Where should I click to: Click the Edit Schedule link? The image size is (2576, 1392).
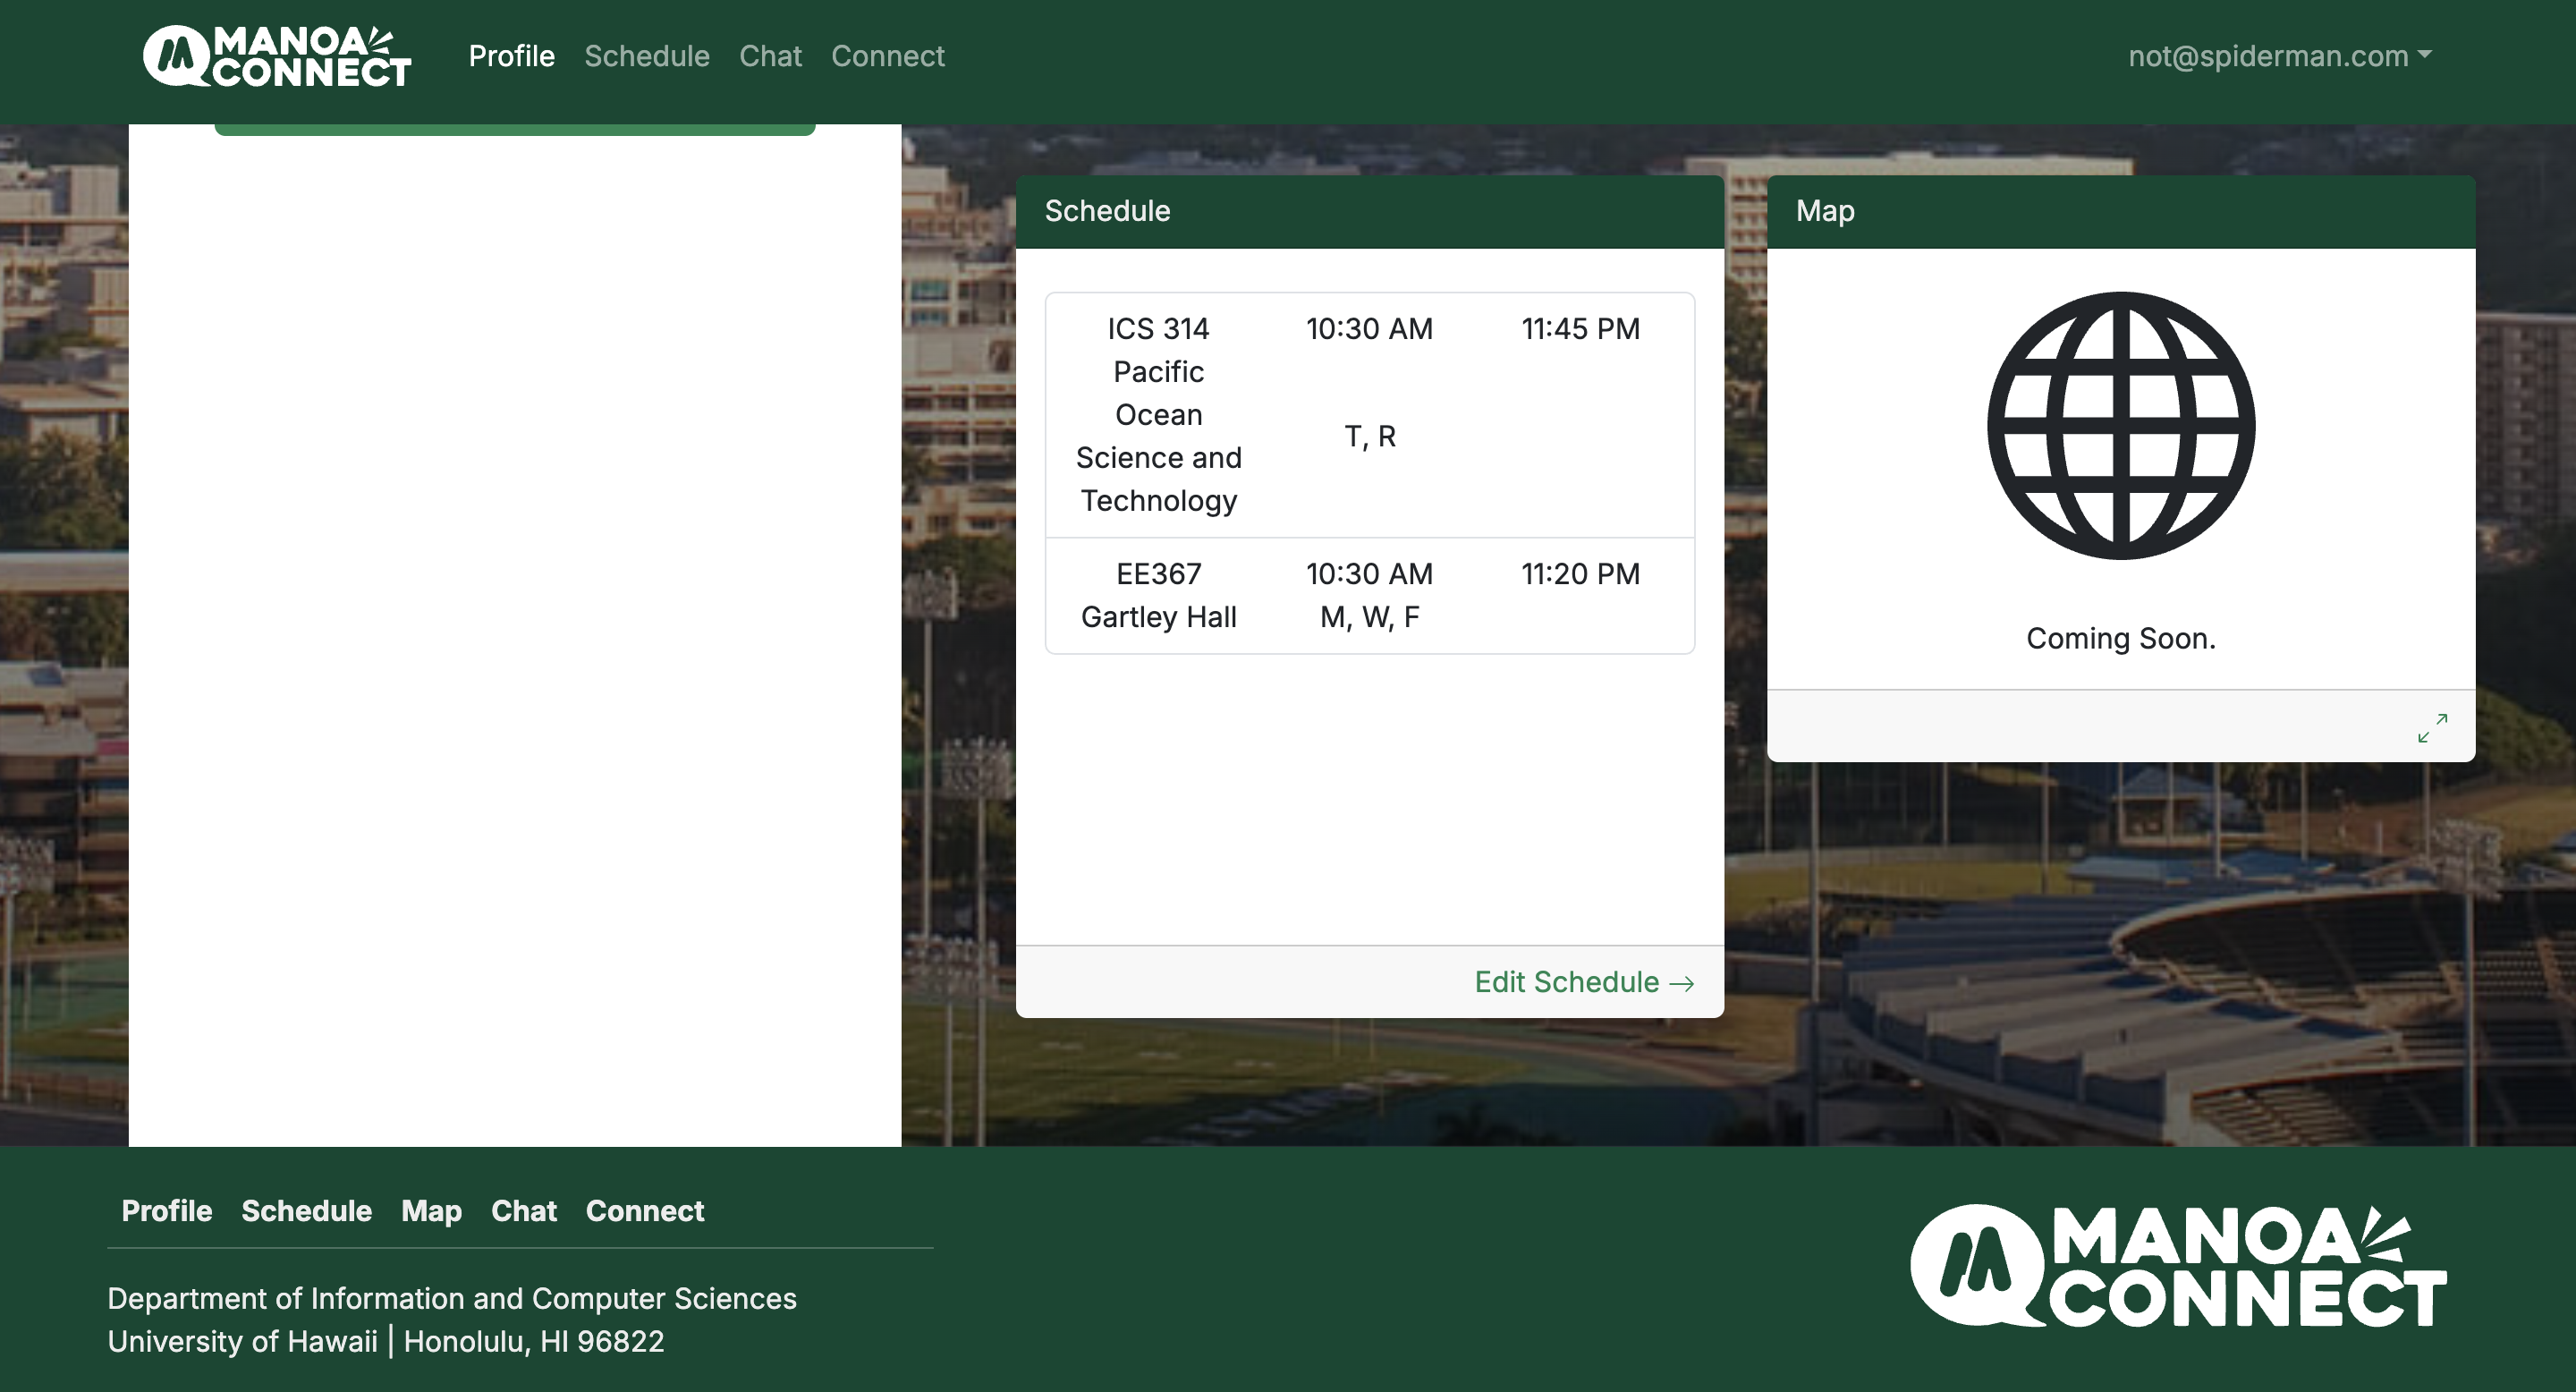tap(1566, 982)
